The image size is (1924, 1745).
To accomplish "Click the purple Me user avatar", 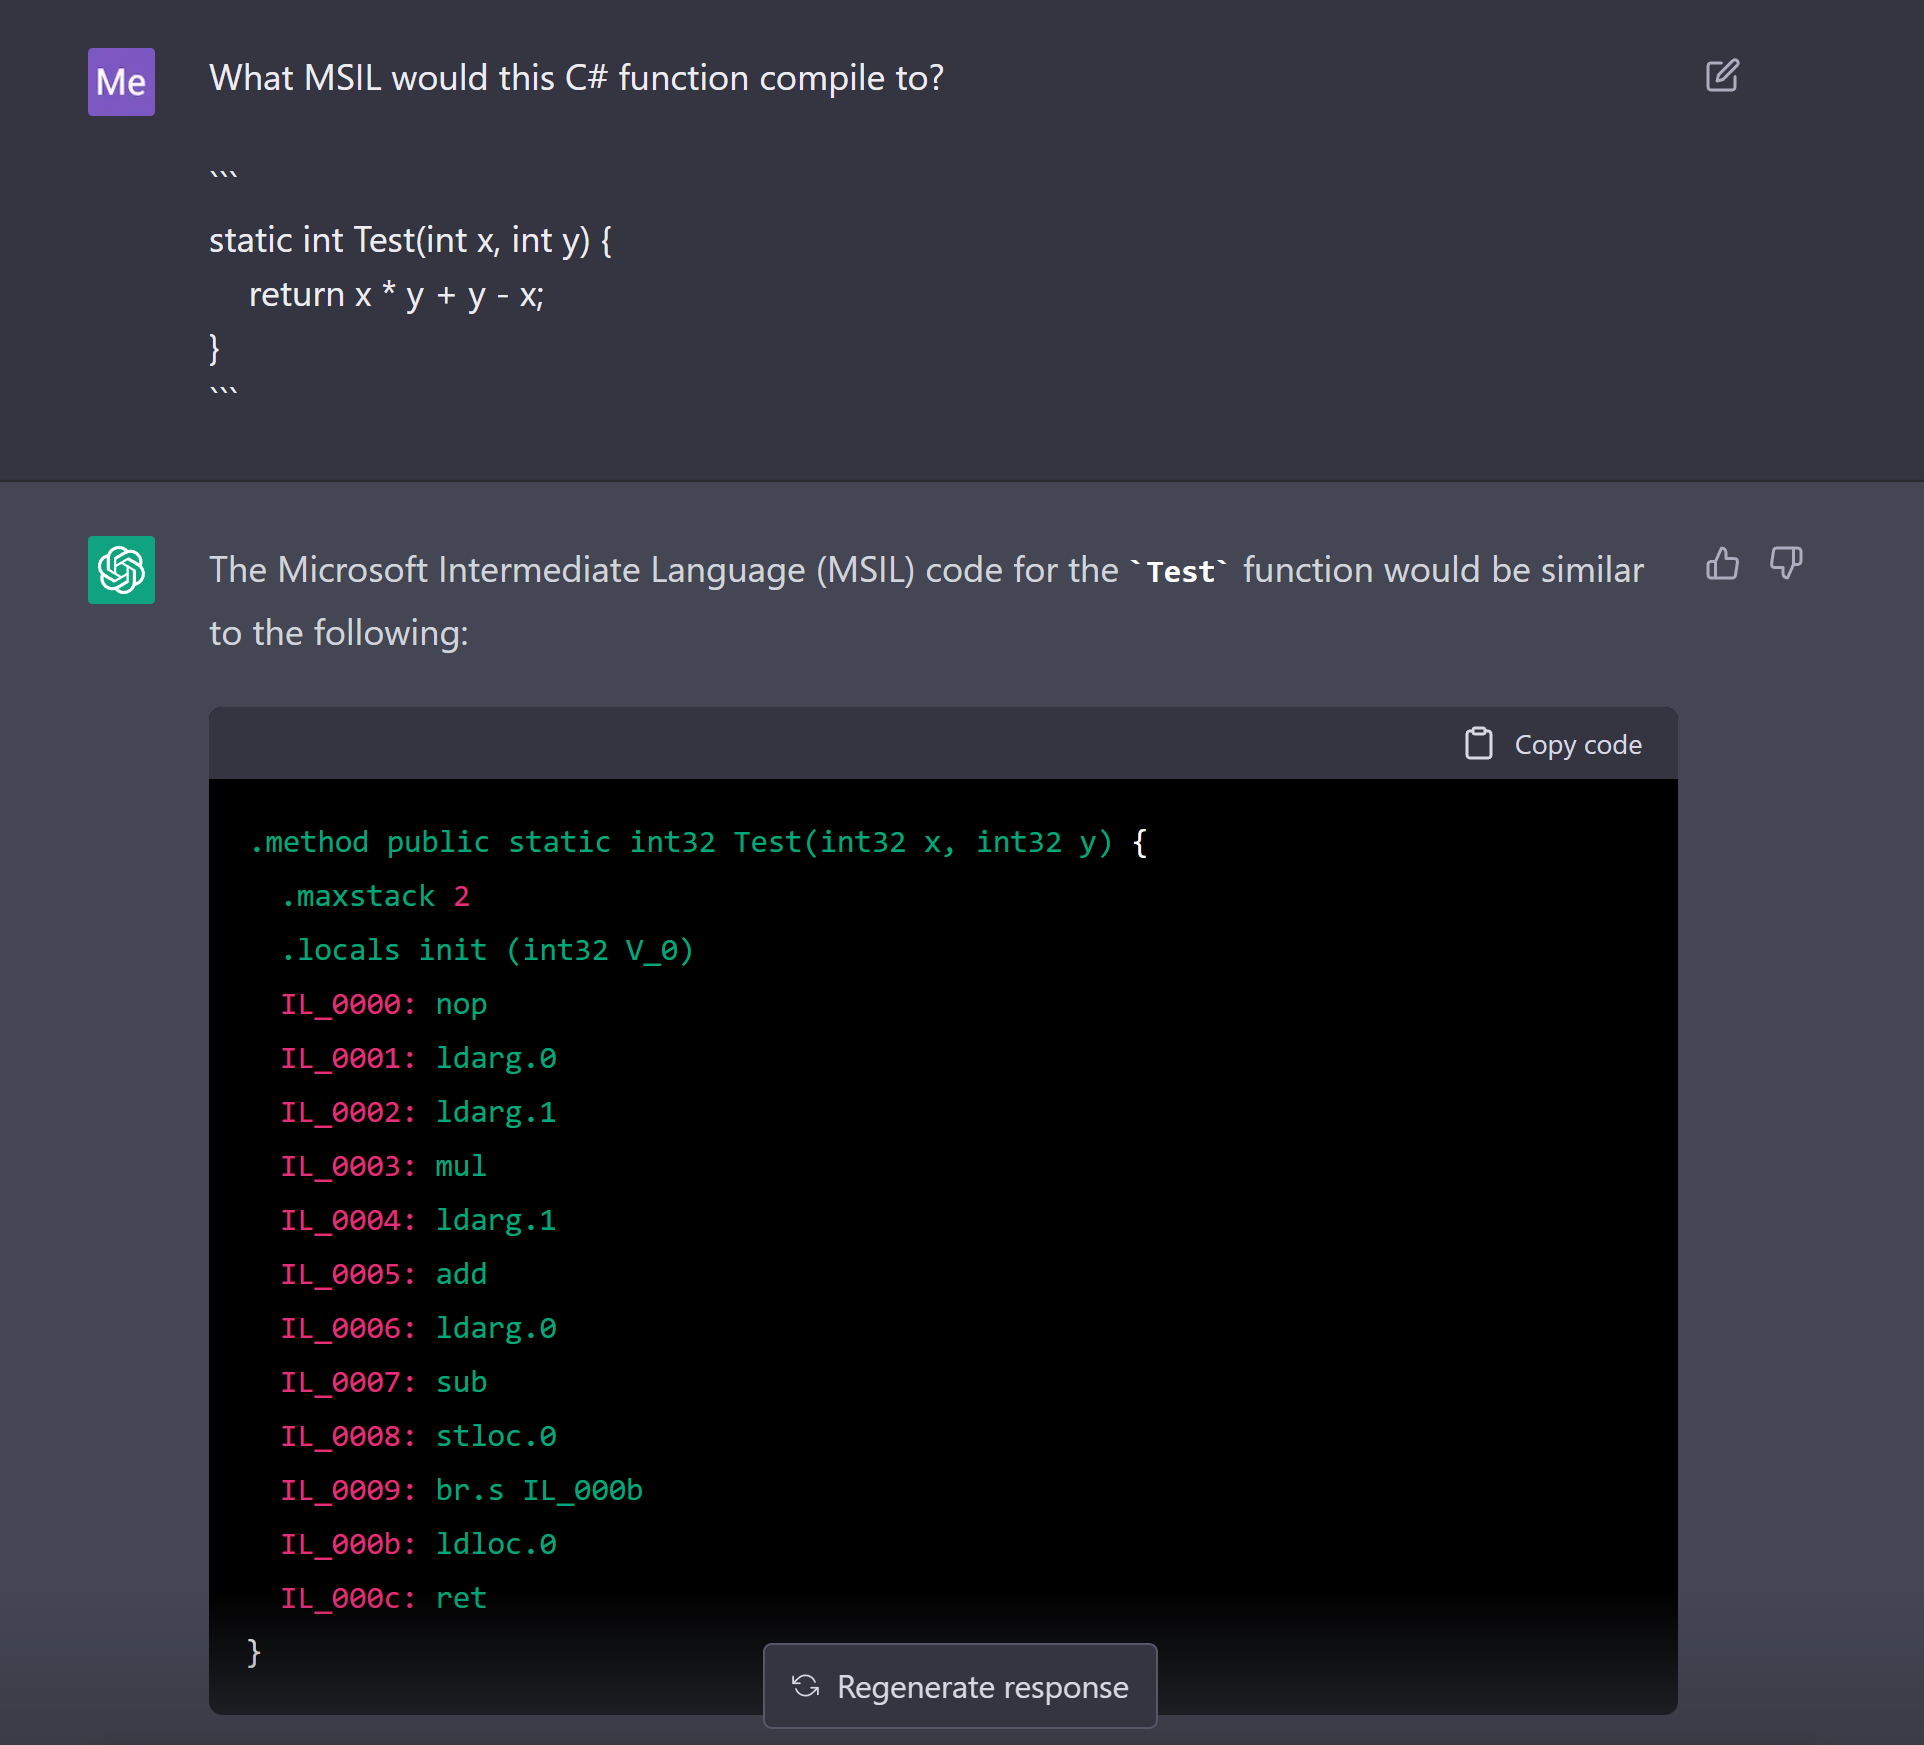I will point(121,82).
